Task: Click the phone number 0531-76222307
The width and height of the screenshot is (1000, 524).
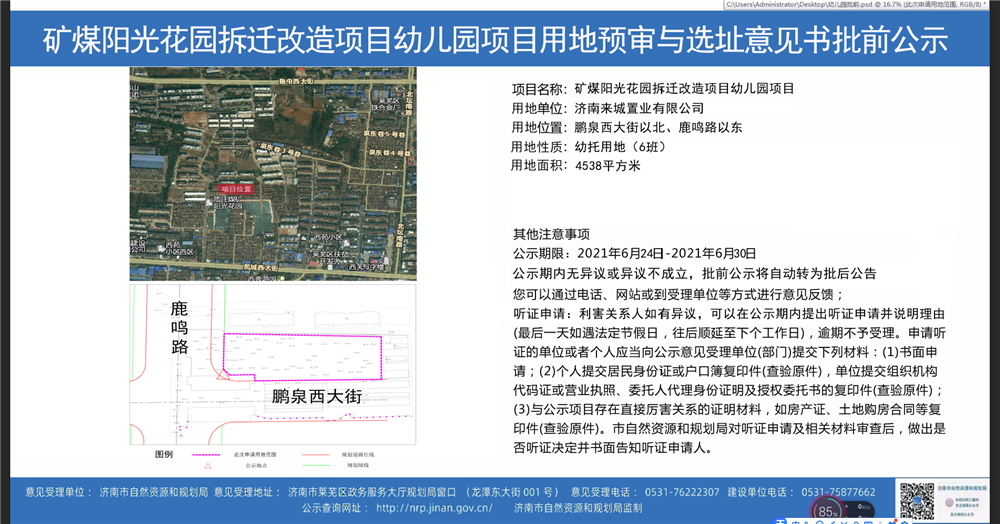Action: tap(682, 492)
